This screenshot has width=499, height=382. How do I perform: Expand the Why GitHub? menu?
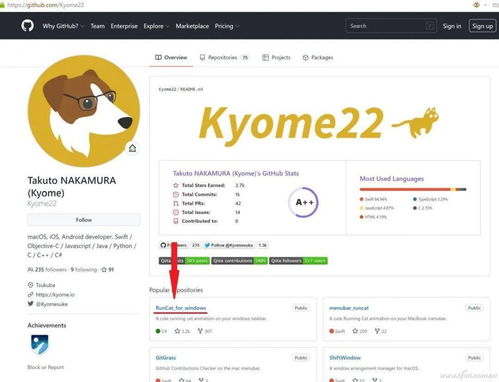click(63, 26)
